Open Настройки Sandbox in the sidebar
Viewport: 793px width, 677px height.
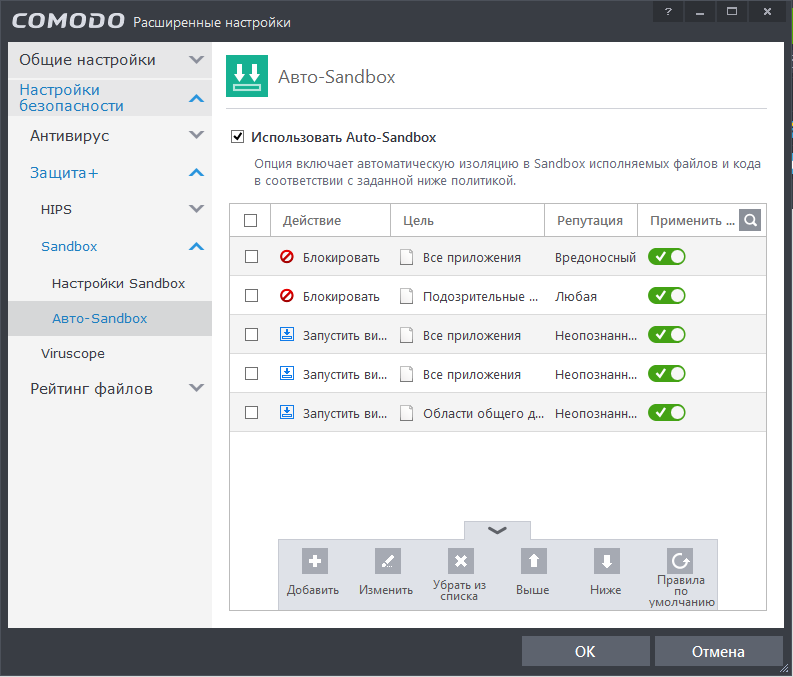click(118, 283)
